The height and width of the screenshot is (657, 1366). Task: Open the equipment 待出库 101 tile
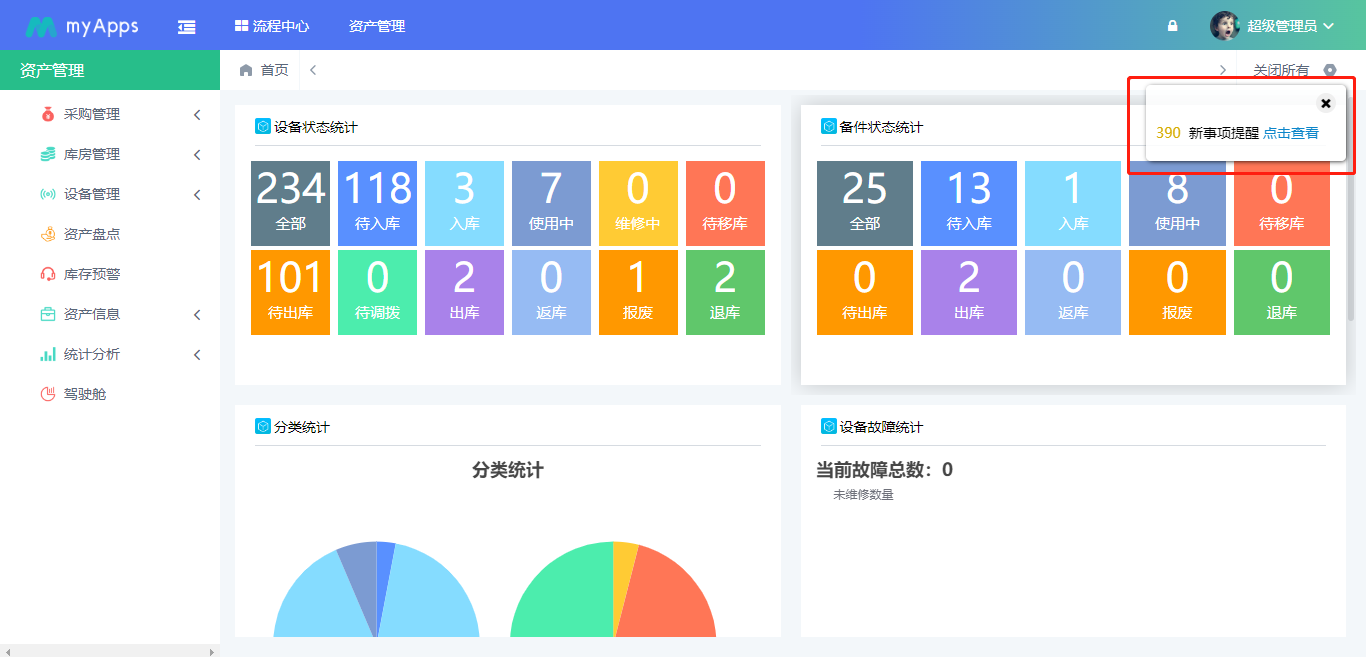point(290,292)
